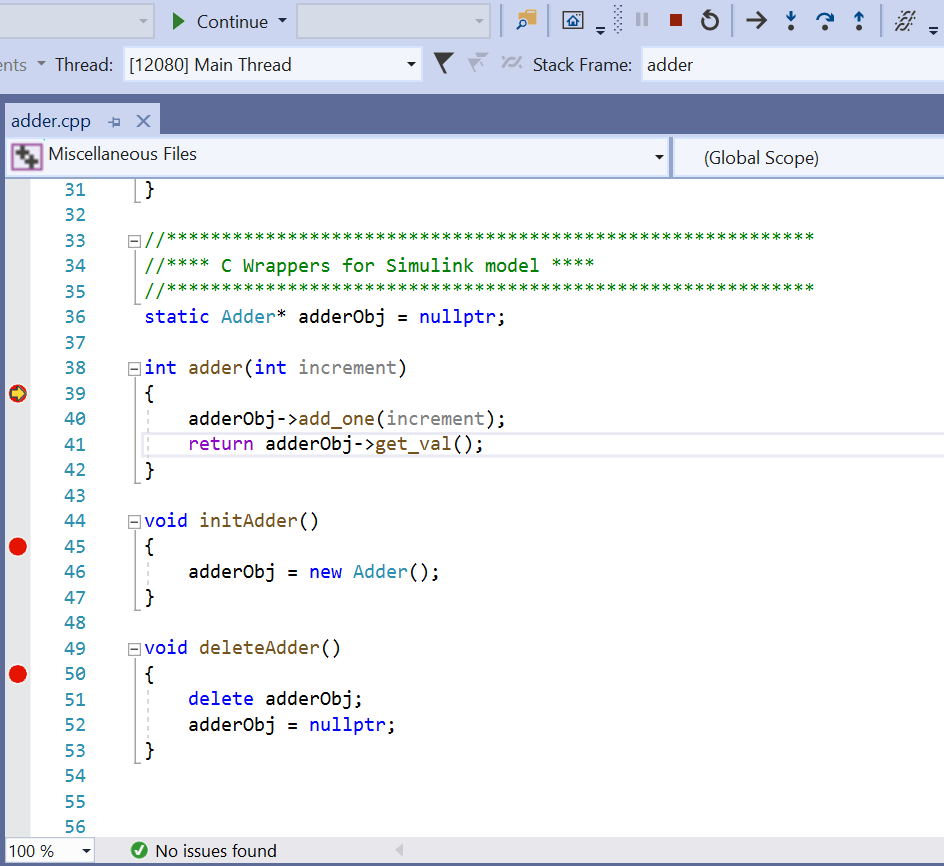This screenshot has height=866, width=944.
Task: Pin the adder.cpp document tab
Action: point(113,119)
